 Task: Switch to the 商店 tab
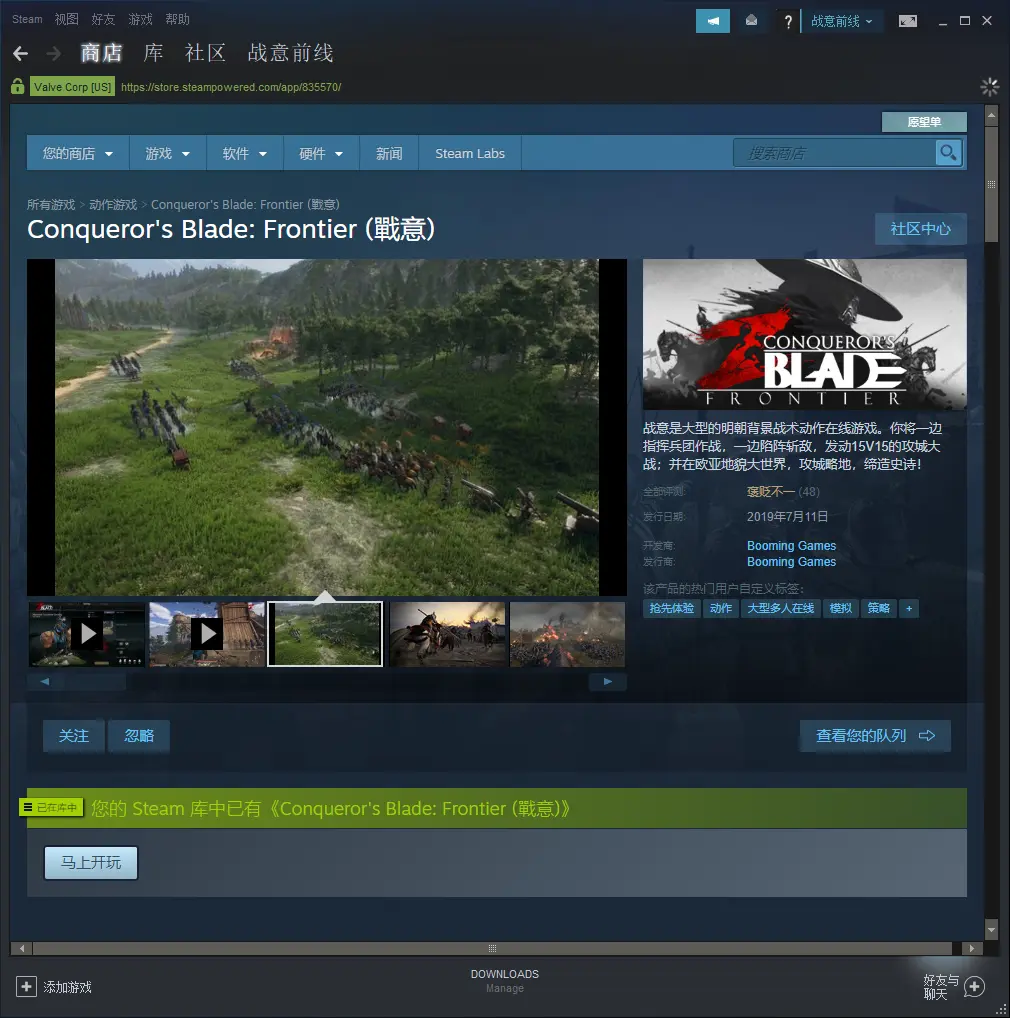pos(101,53)
